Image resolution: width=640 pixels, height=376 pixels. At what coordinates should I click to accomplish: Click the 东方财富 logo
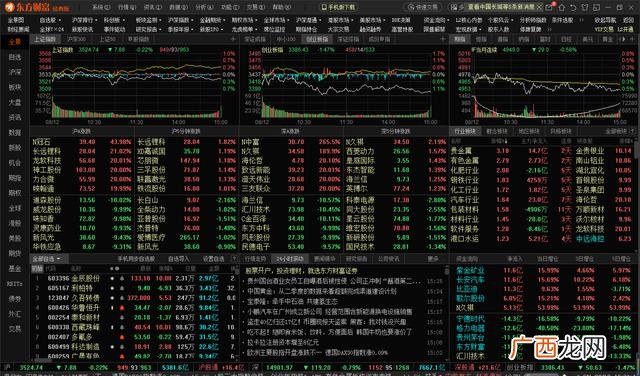pos(37,7)
